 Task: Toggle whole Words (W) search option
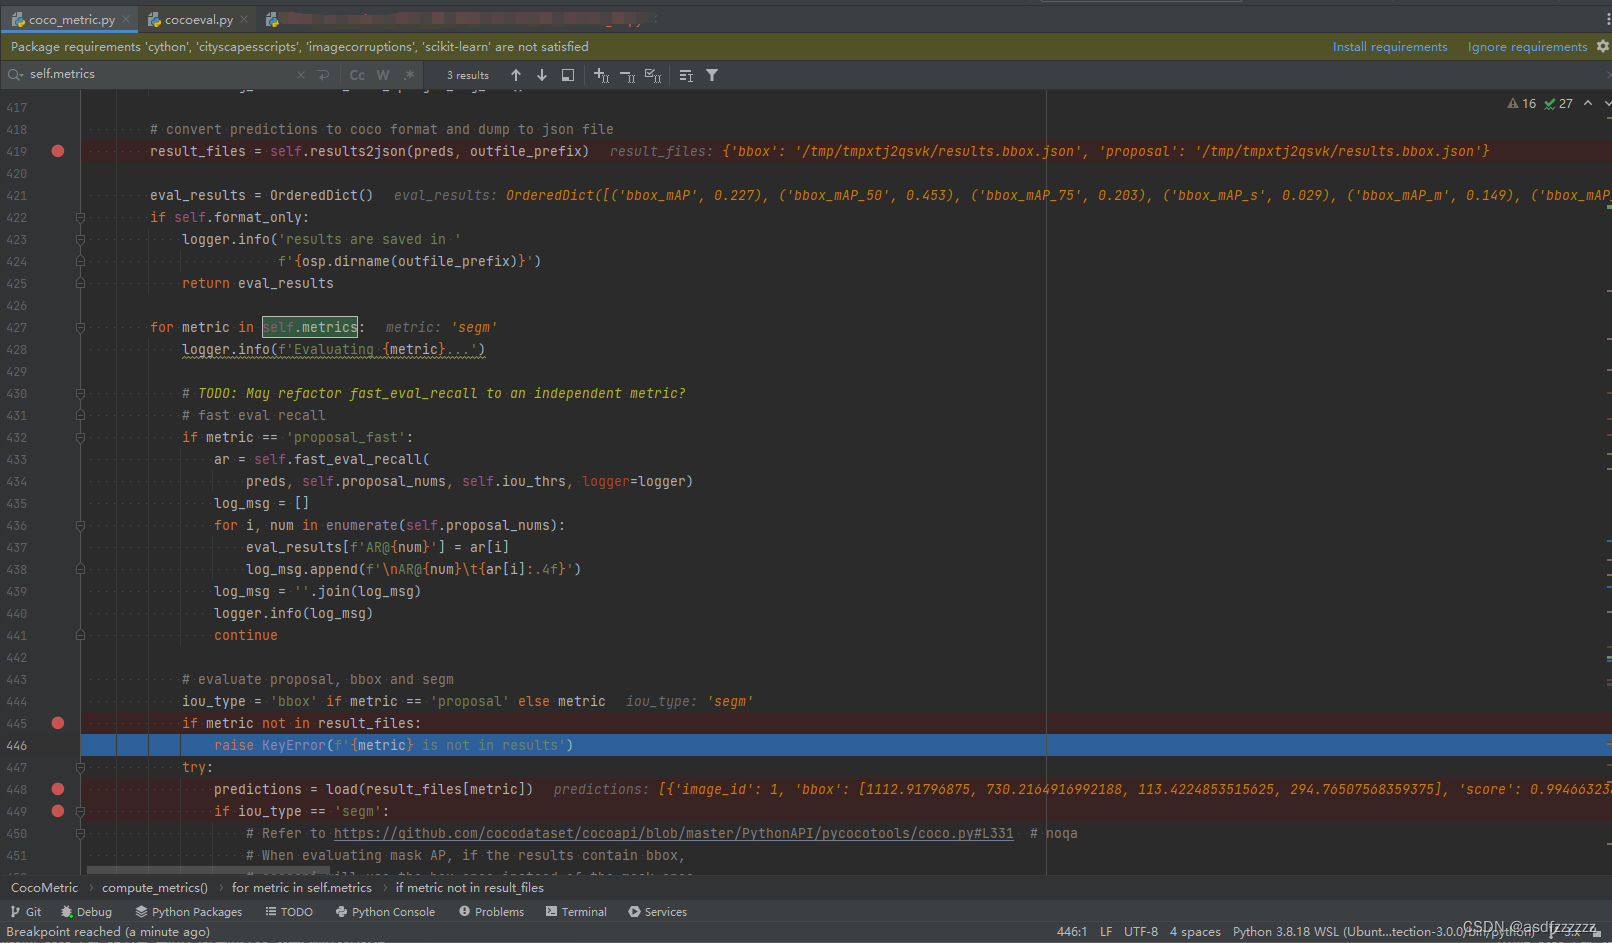383,75
